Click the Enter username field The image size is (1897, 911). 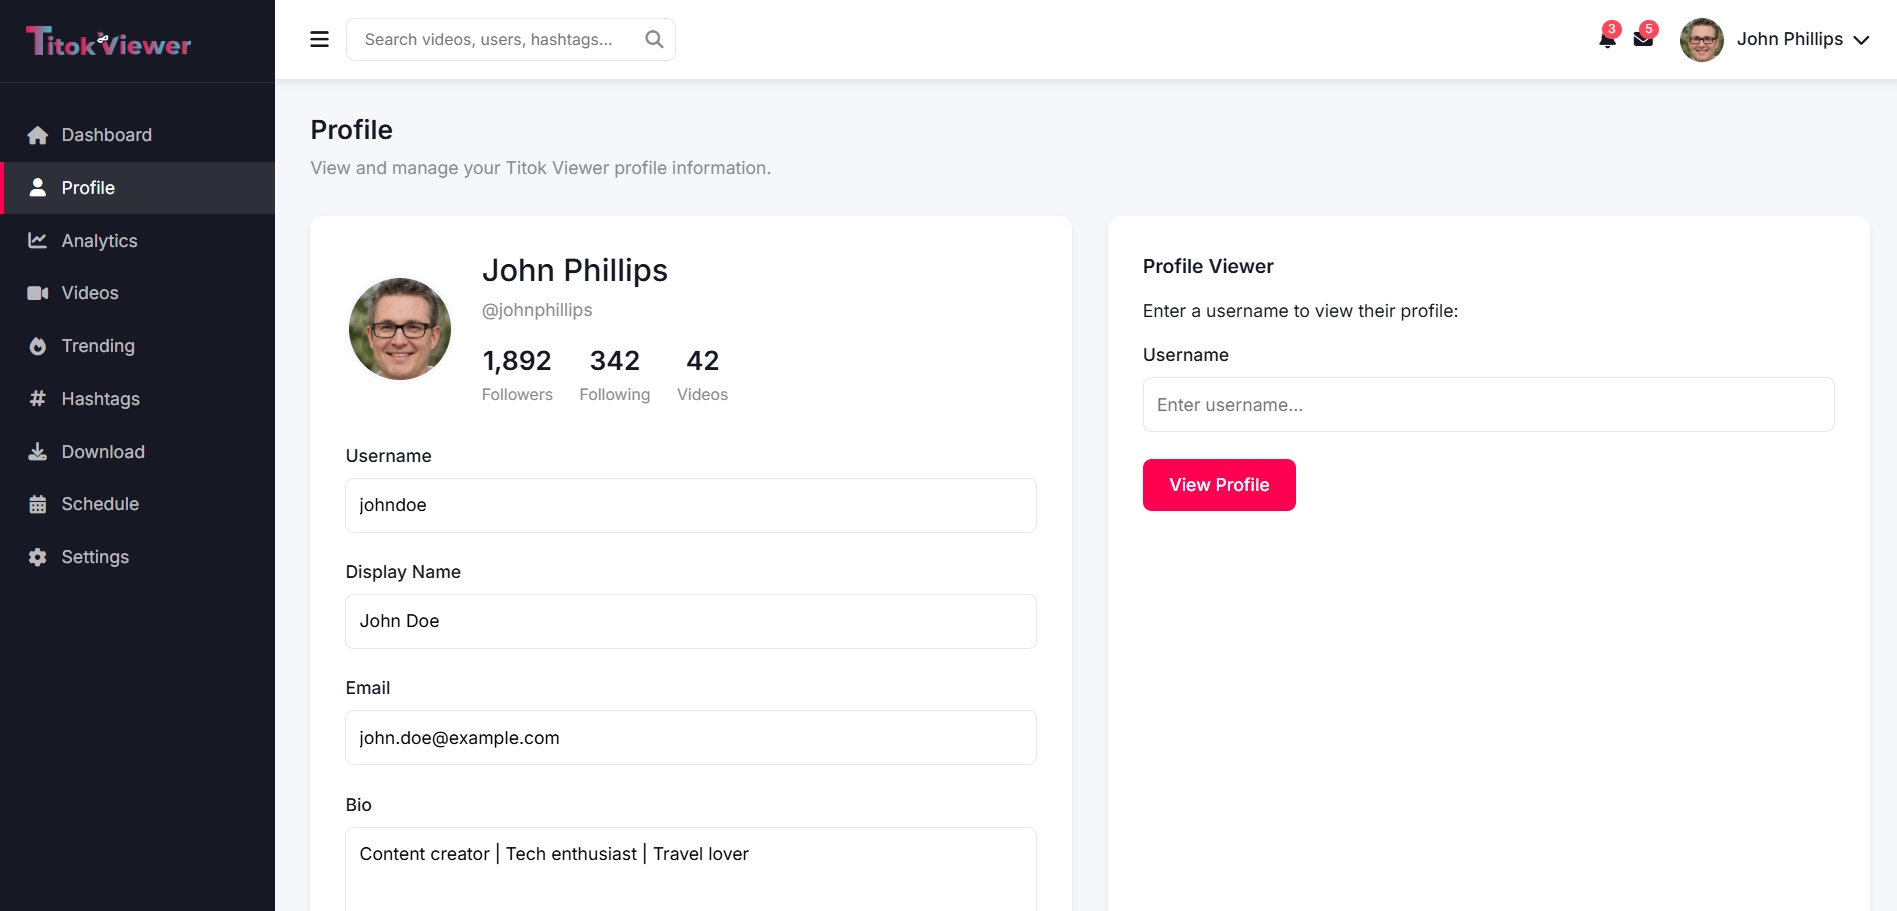1487,404
